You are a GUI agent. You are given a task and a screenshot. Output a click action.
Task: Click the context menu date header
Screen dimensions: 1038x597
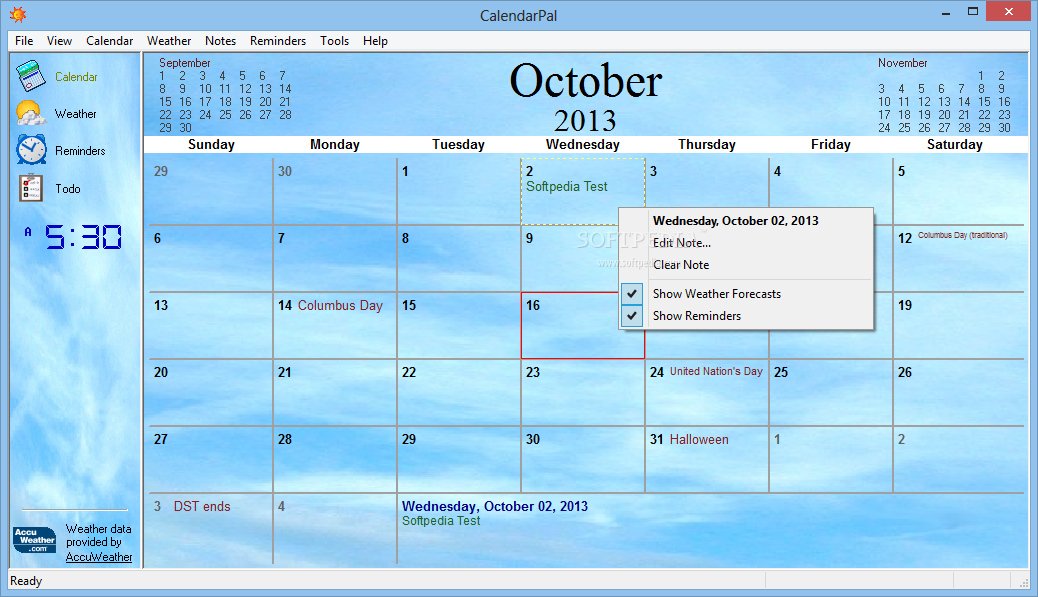735,221
